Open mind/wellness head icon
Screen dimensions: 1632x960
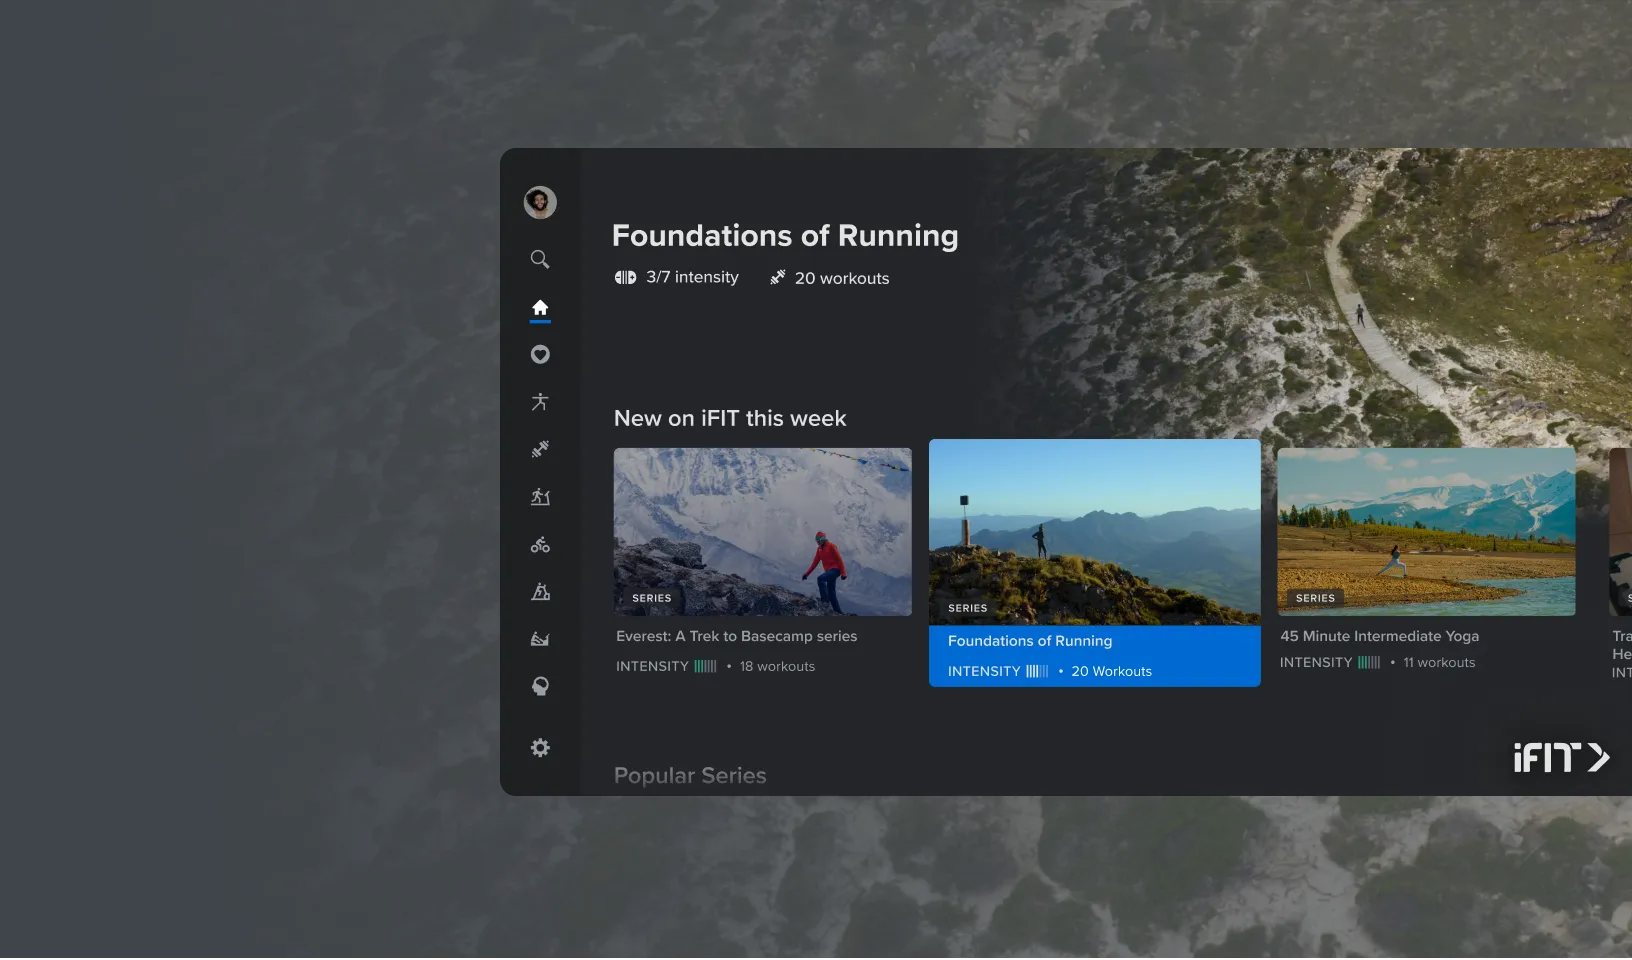(540, 687)
